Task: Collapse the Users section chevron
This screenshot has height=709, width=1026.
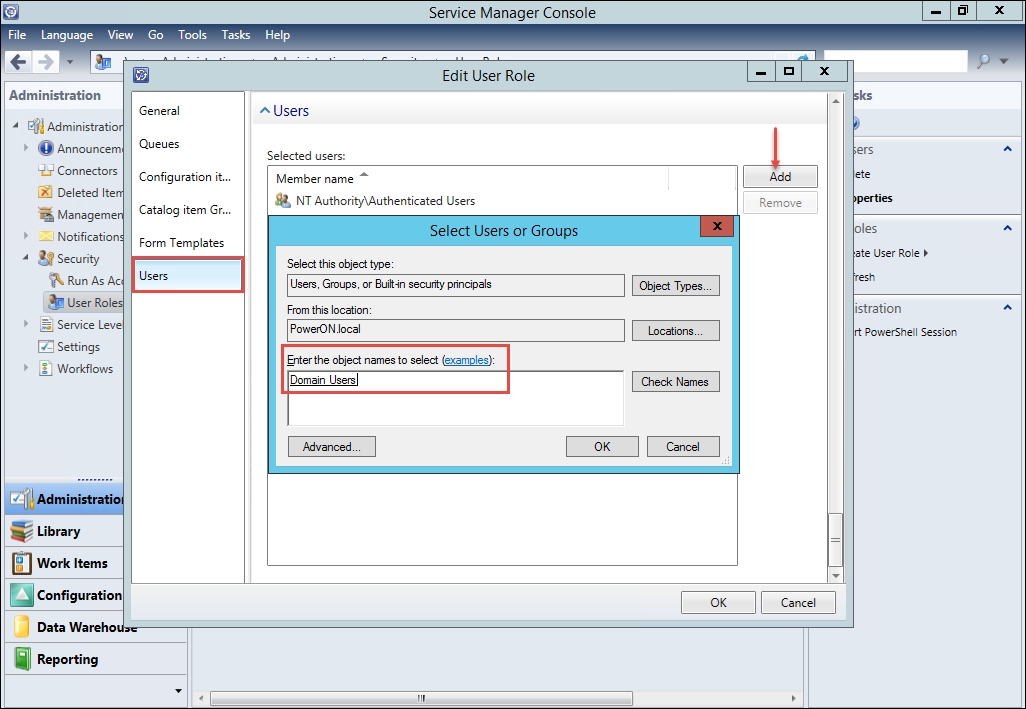Action: tap(264, 111)
